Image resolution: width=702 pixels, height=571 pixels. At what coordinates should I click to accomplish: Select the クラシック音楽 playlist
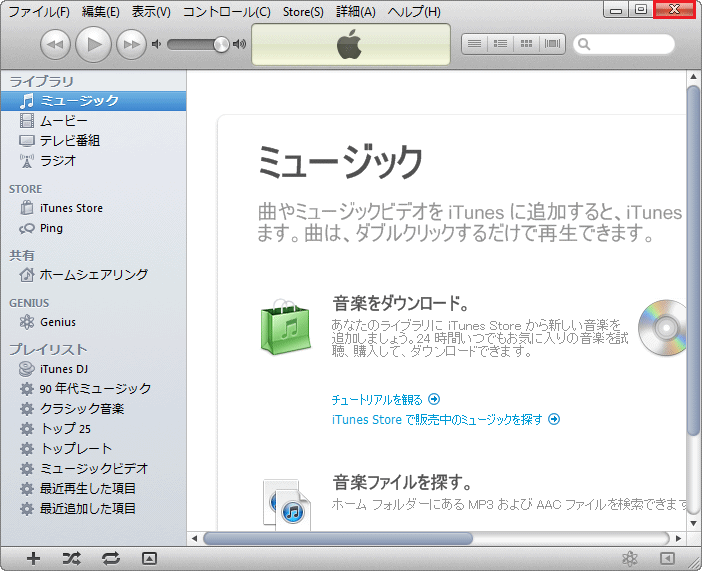[x=93, y=408]
